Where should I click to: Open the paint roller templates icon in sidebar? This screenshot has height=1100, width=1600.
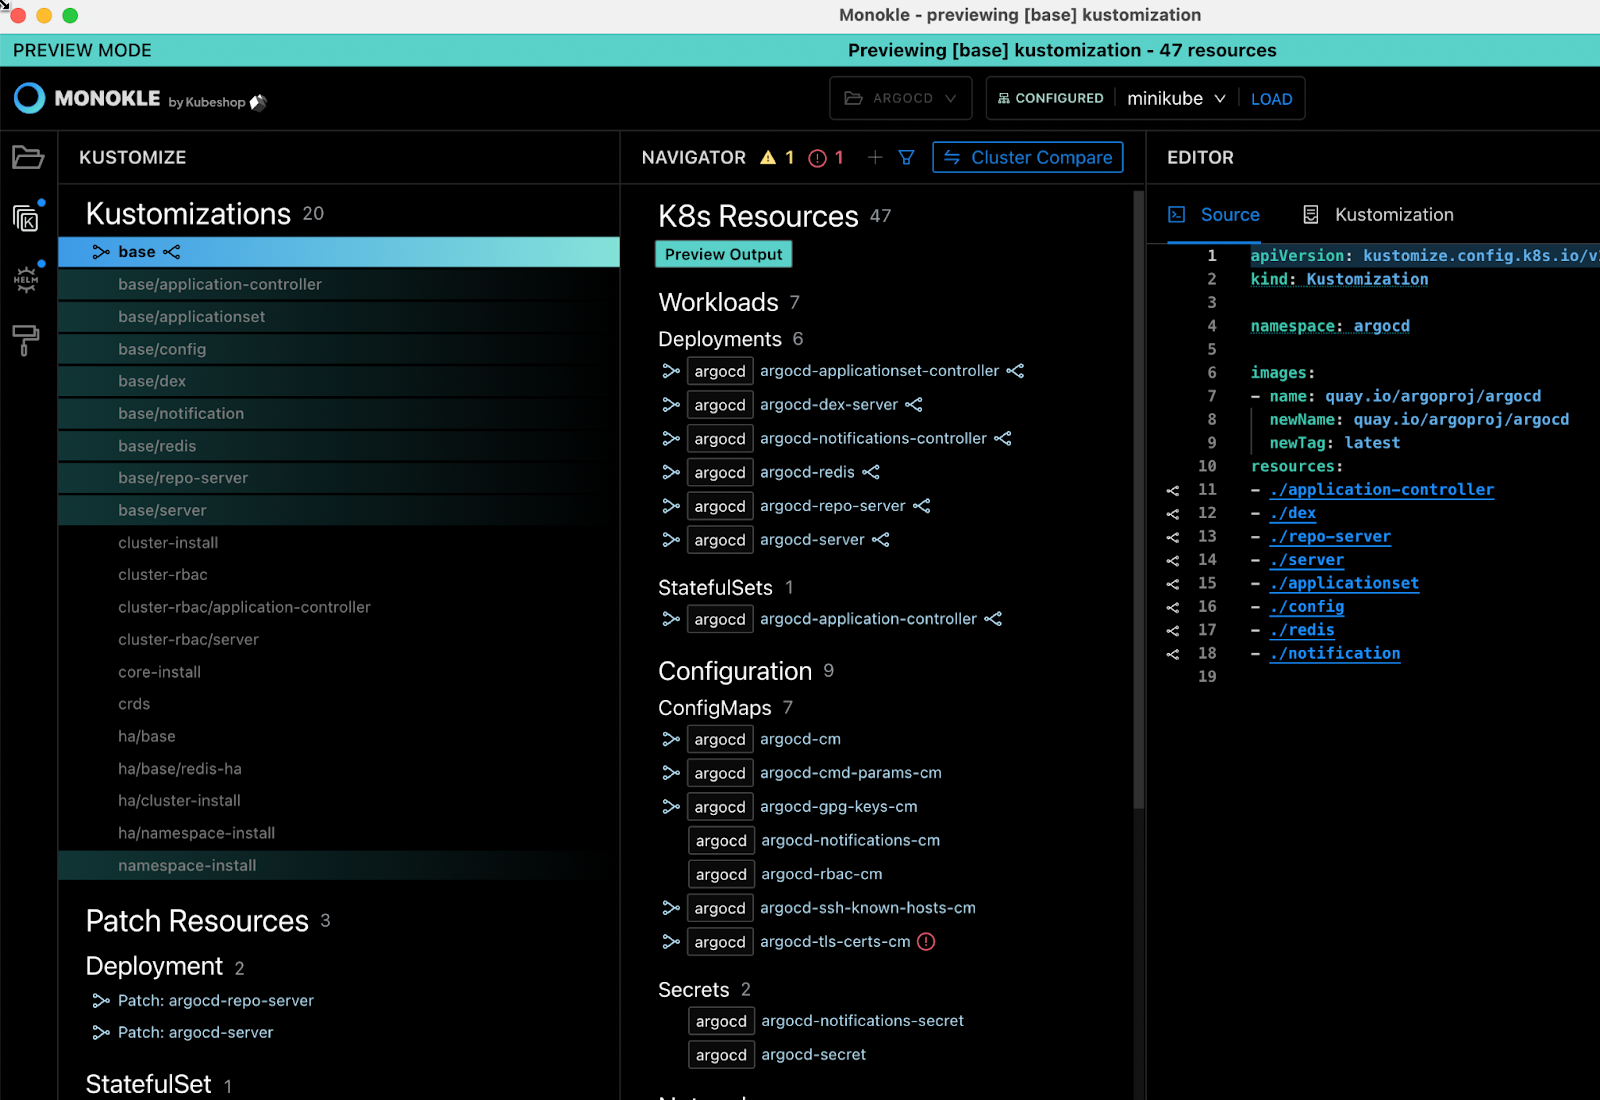point(26,340)
